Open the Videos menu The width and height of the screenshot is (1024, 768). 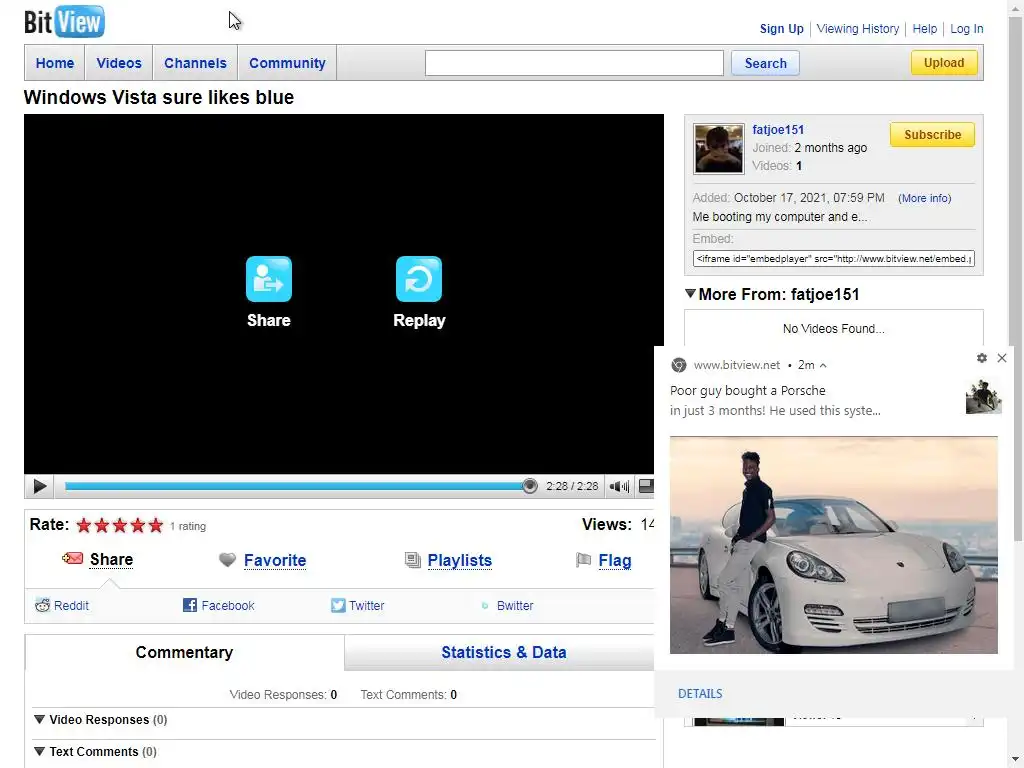click(x=119, y=63)
